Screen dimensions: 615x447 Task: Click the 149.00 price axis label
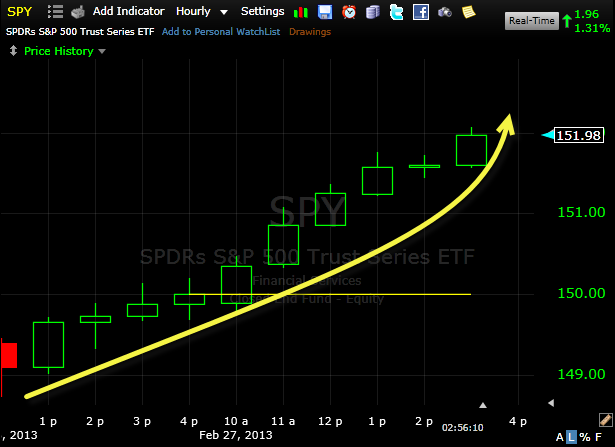(581, 374)
